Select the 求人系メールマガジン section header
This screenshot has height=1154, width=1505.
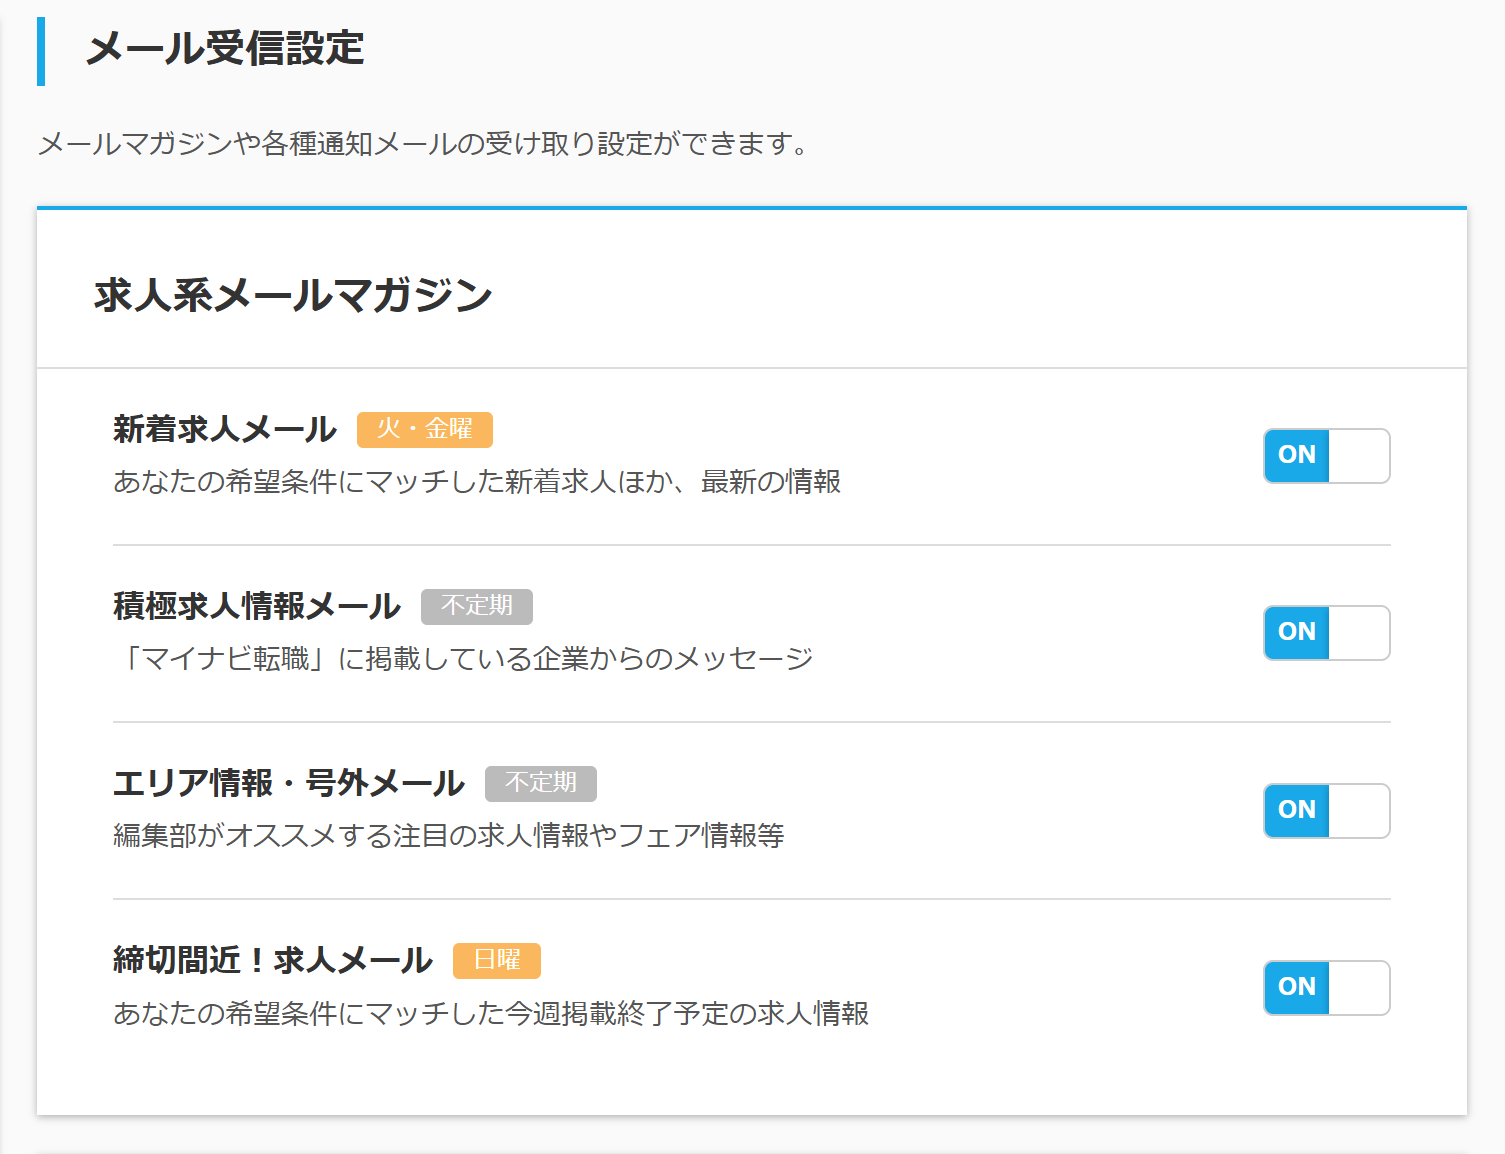291,295
